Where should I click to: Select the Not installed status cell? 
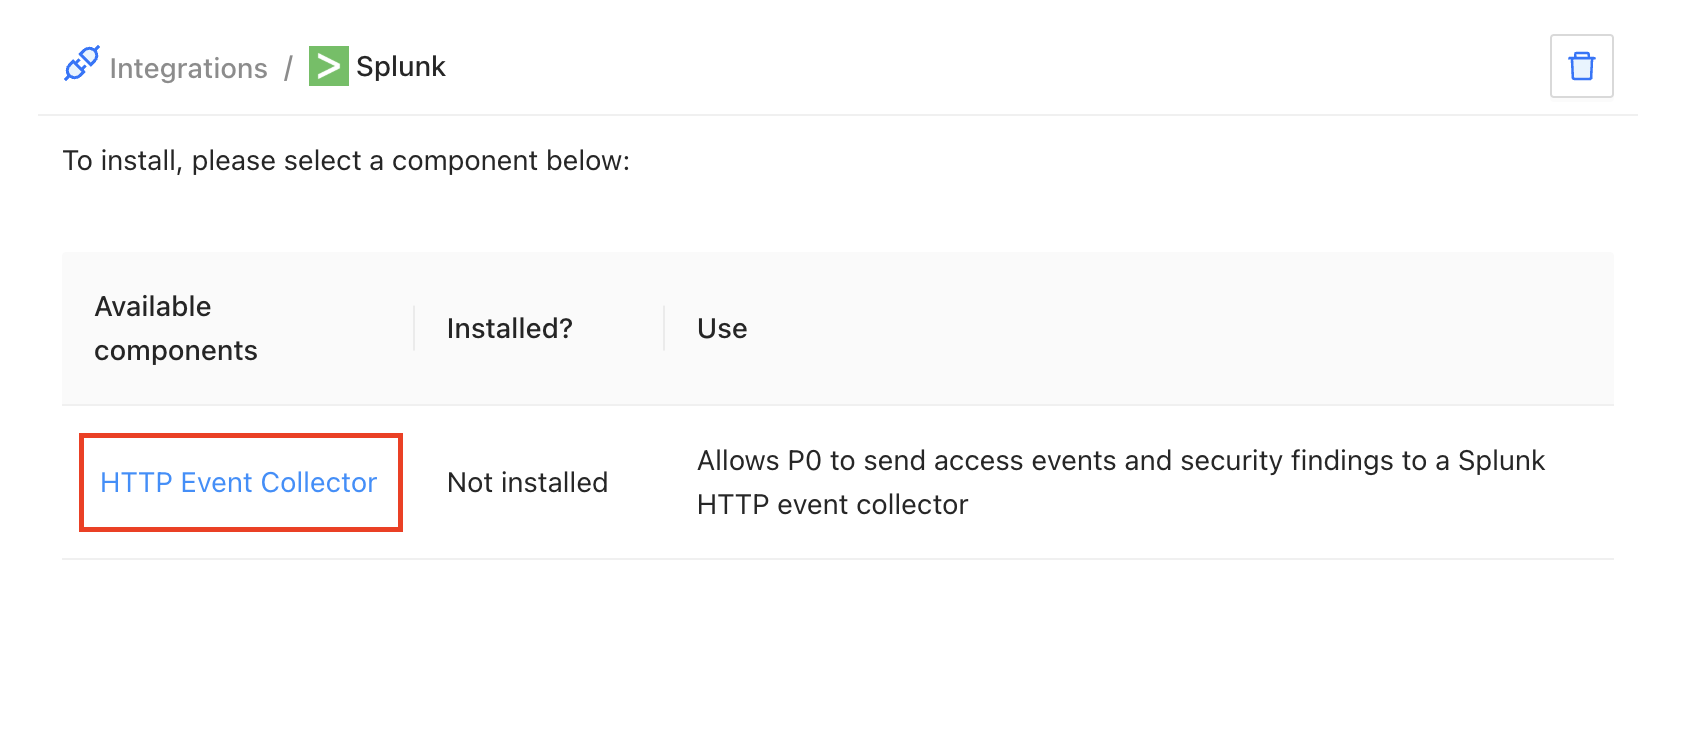click(527, 483)
